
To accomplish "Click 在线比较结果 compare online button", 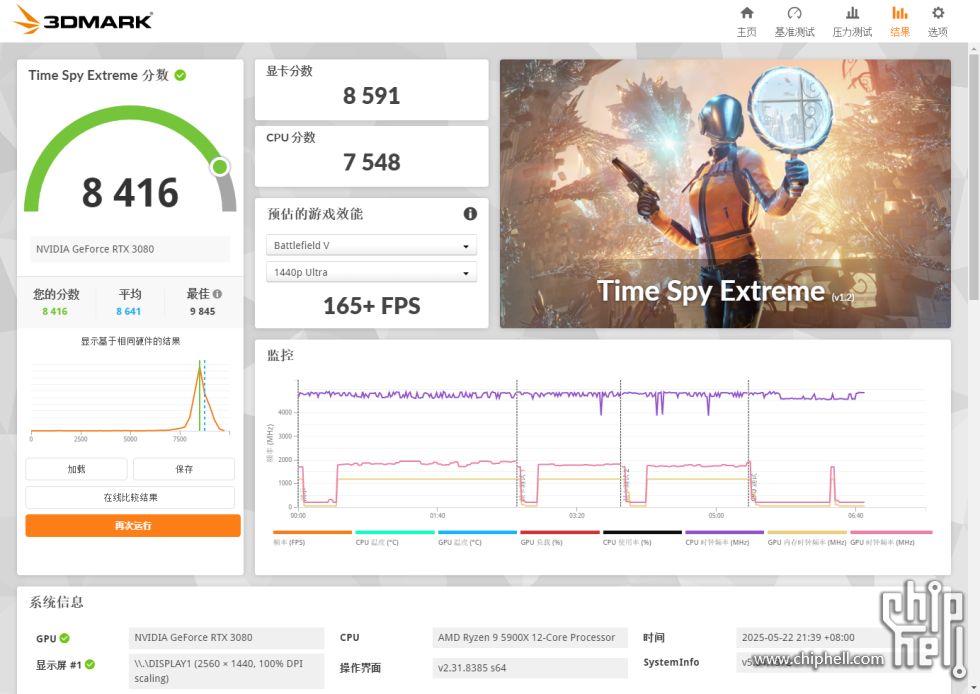I will pos(130,497).
